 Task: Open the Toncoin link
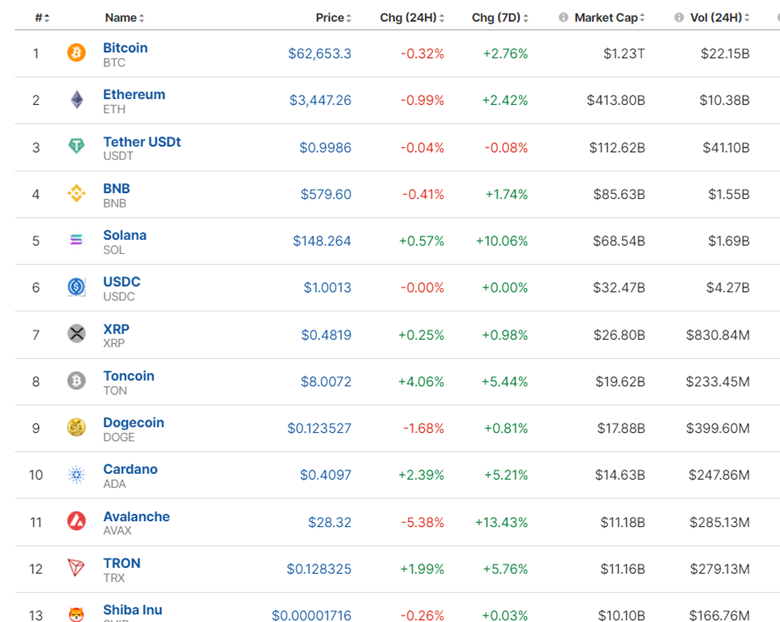(x=129, y=376)
